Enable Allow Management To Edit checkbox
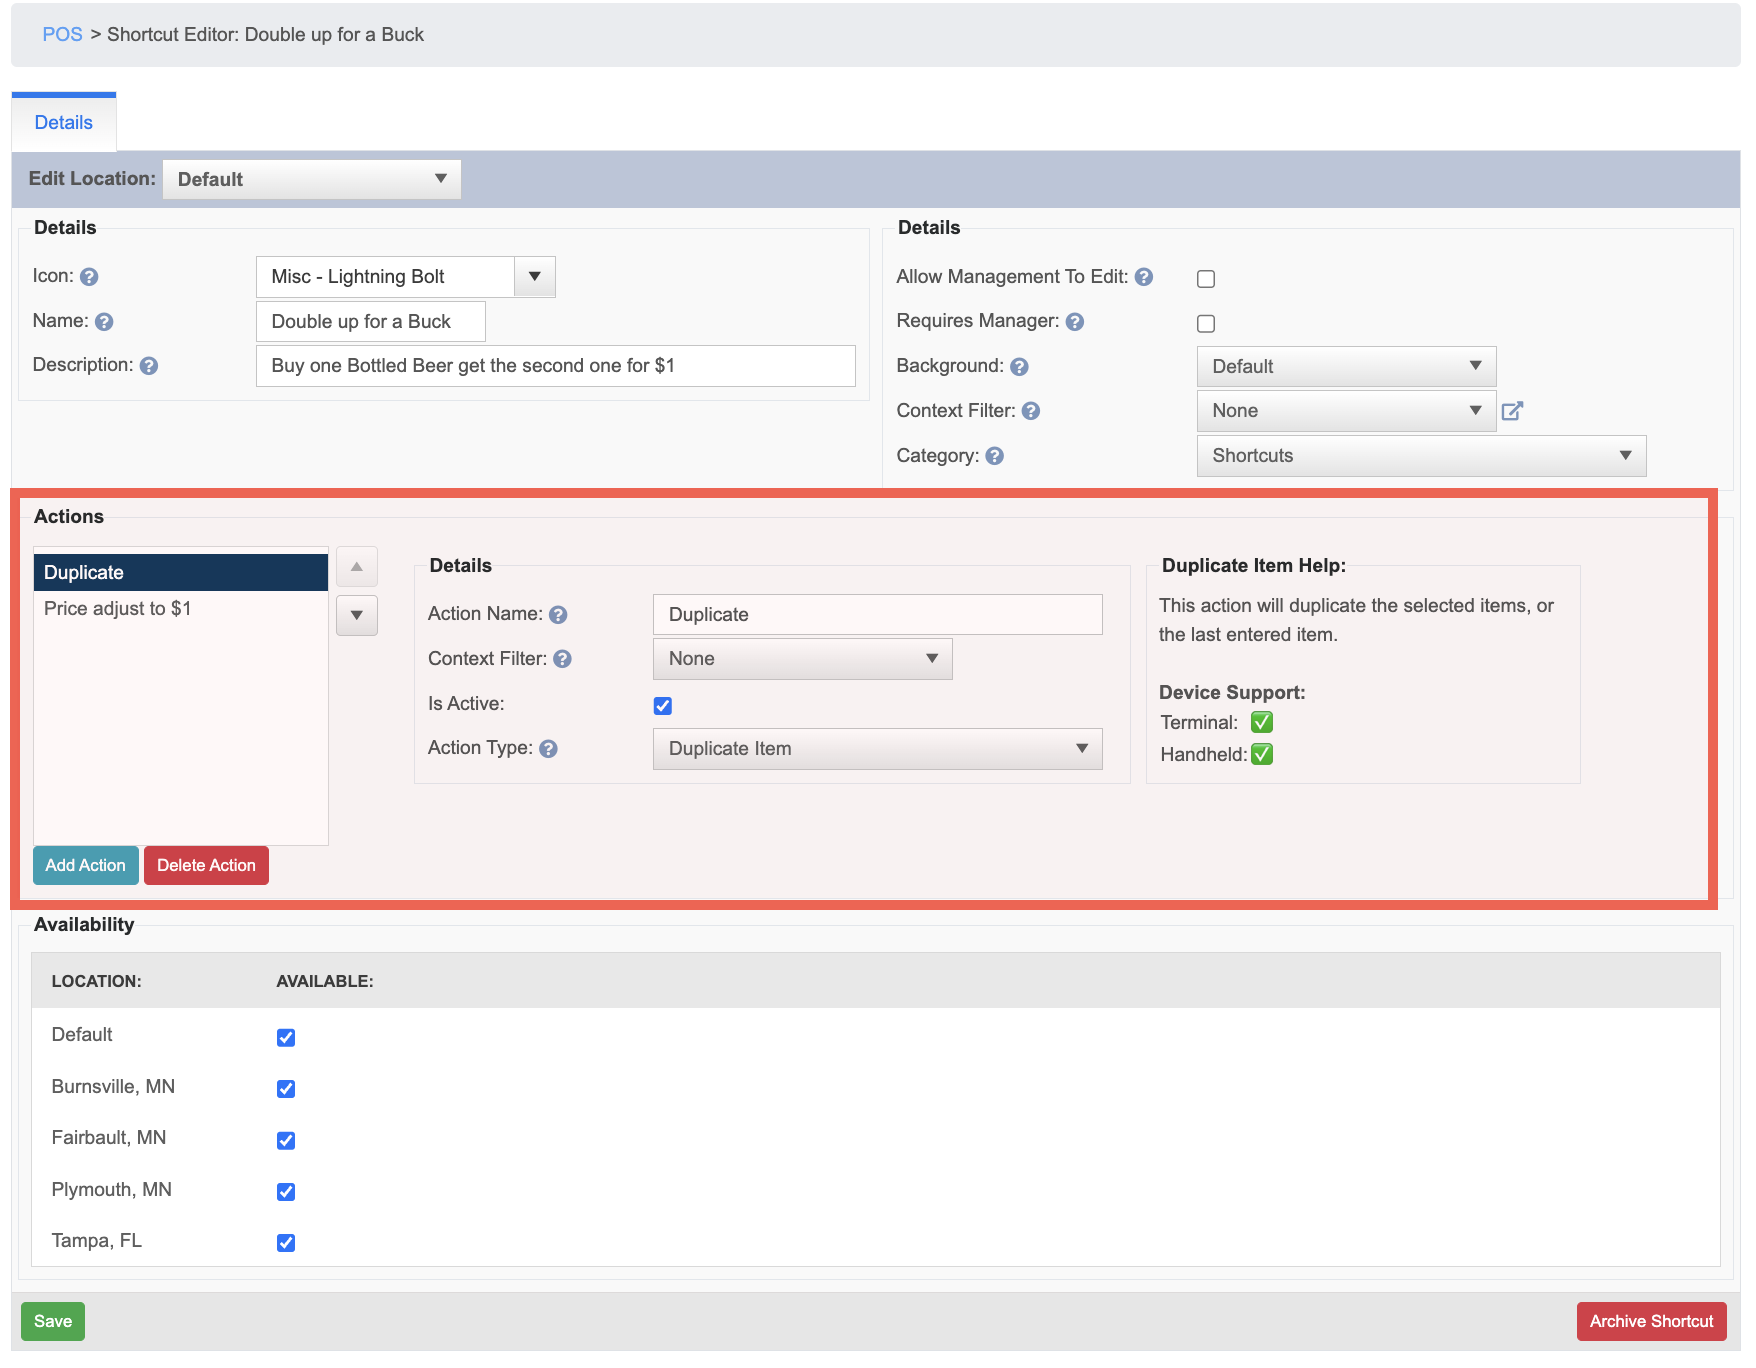1756x1368 pixels. 1206,279
